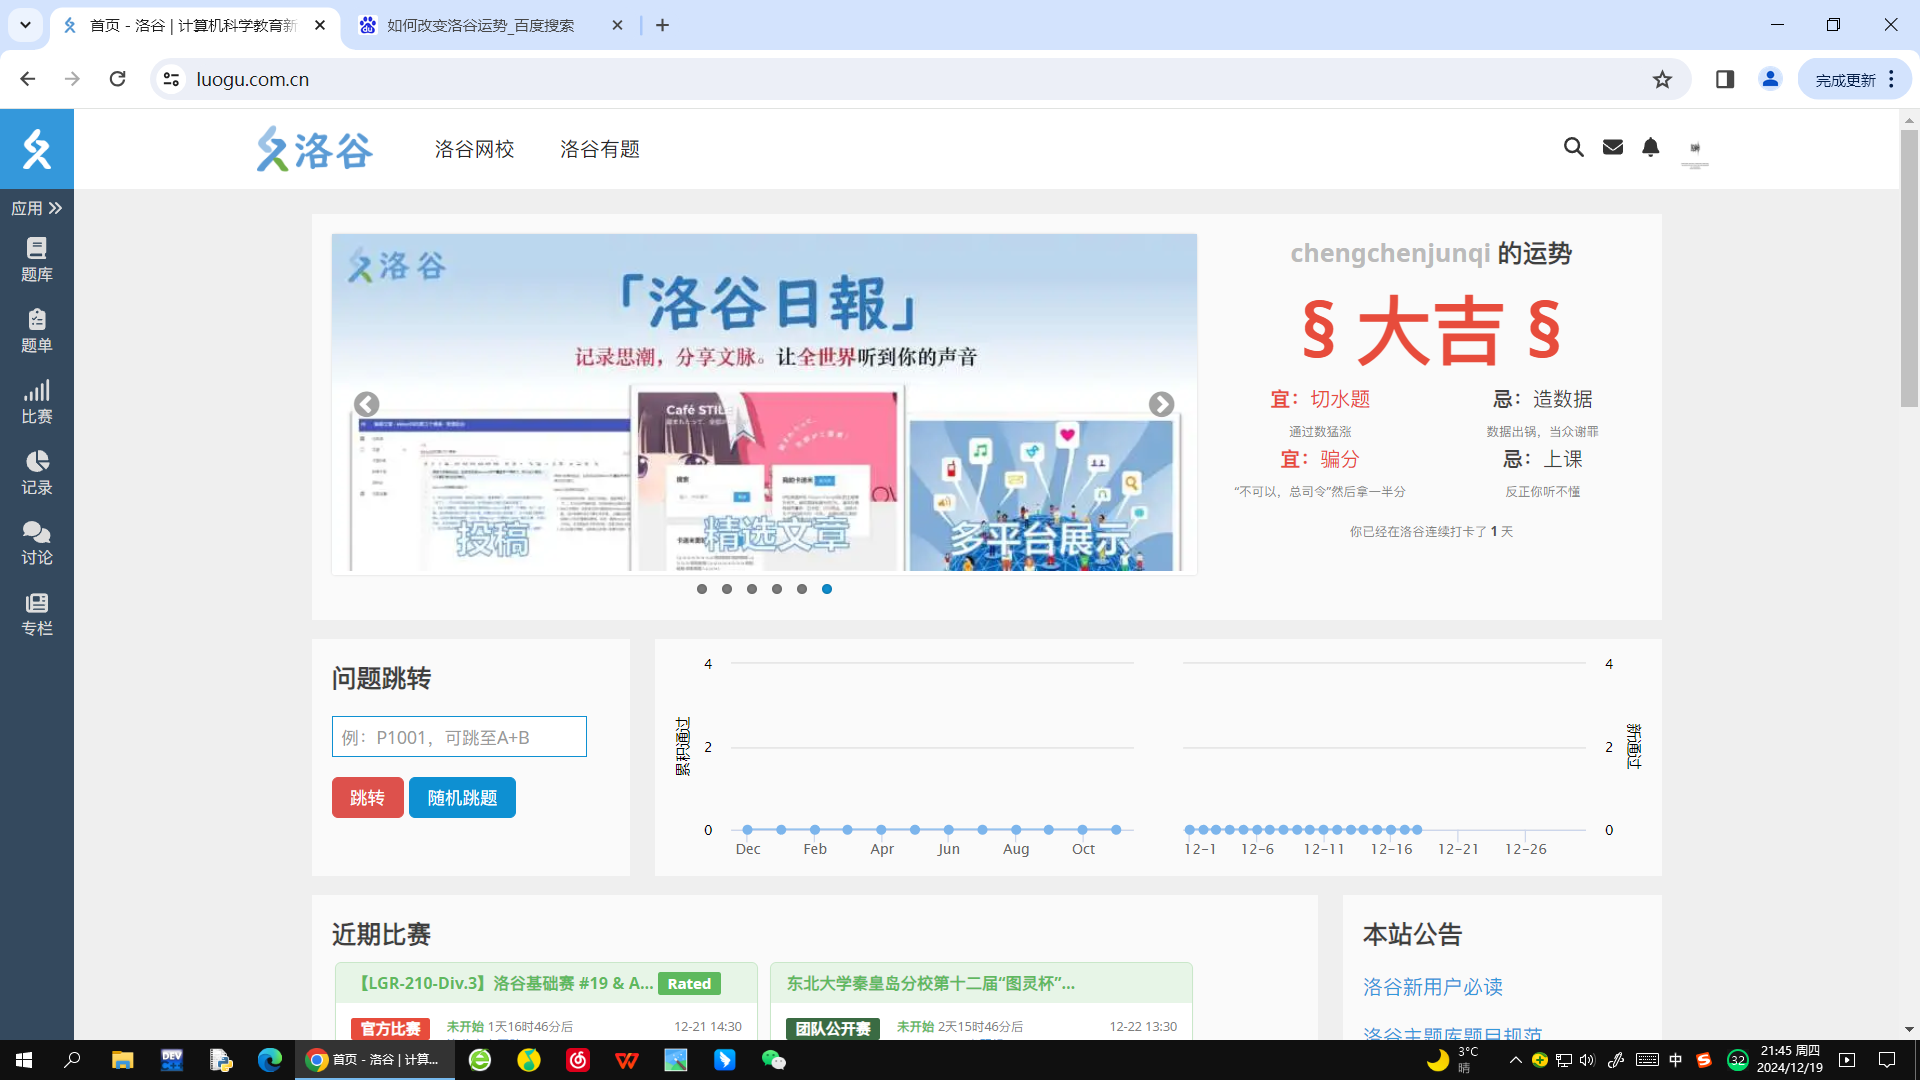The height and width of the screenshot is (1080, 1920).
Task: Open the tab search dropdown arrow
Action: [x=25, y=25]
